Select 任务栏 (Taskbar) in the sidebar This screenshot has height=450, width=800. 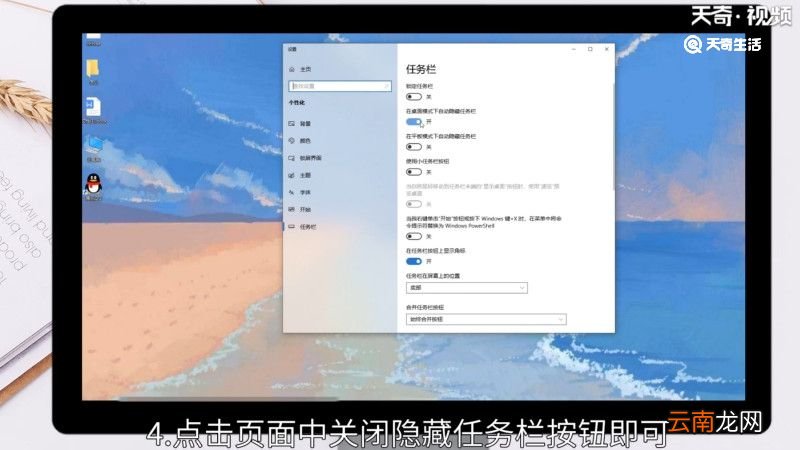[303, 227]
